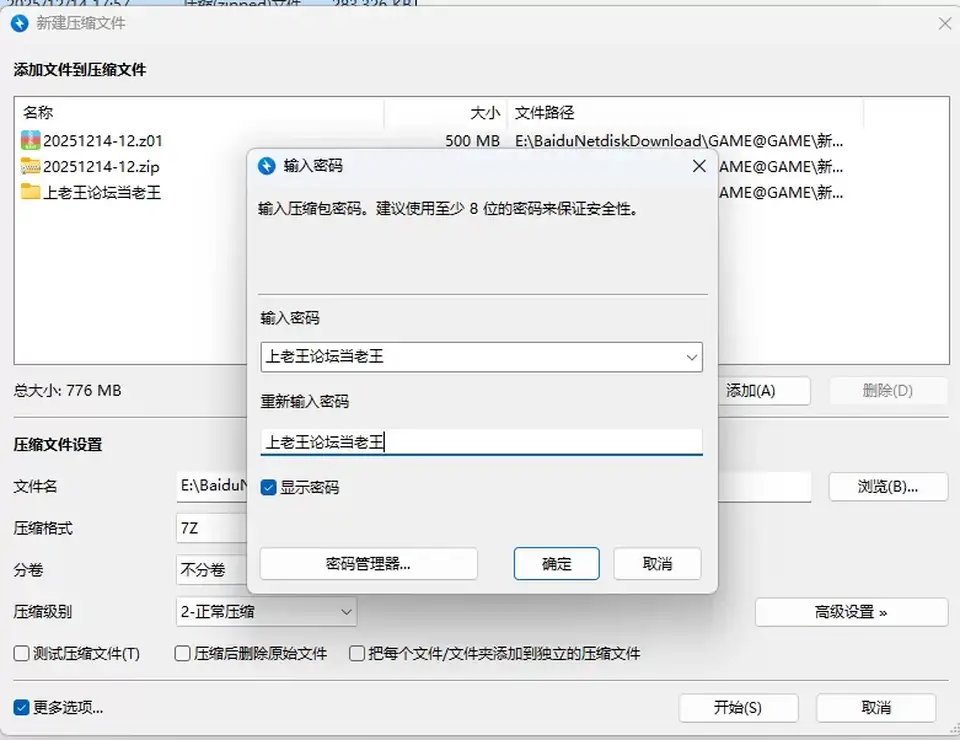
Task: Expand 高级设置 » advanced settings
Action: click(851, 612)
